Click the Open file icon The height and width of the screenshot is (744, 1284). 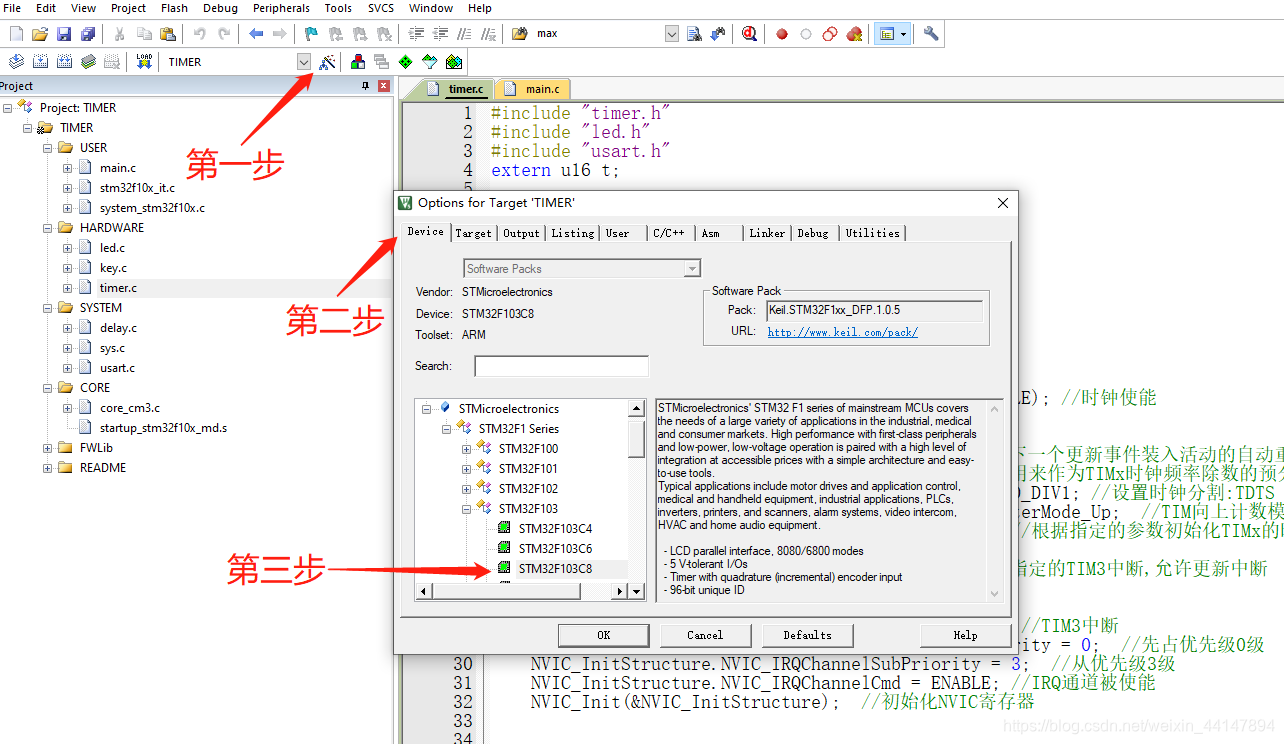[41, 34]
